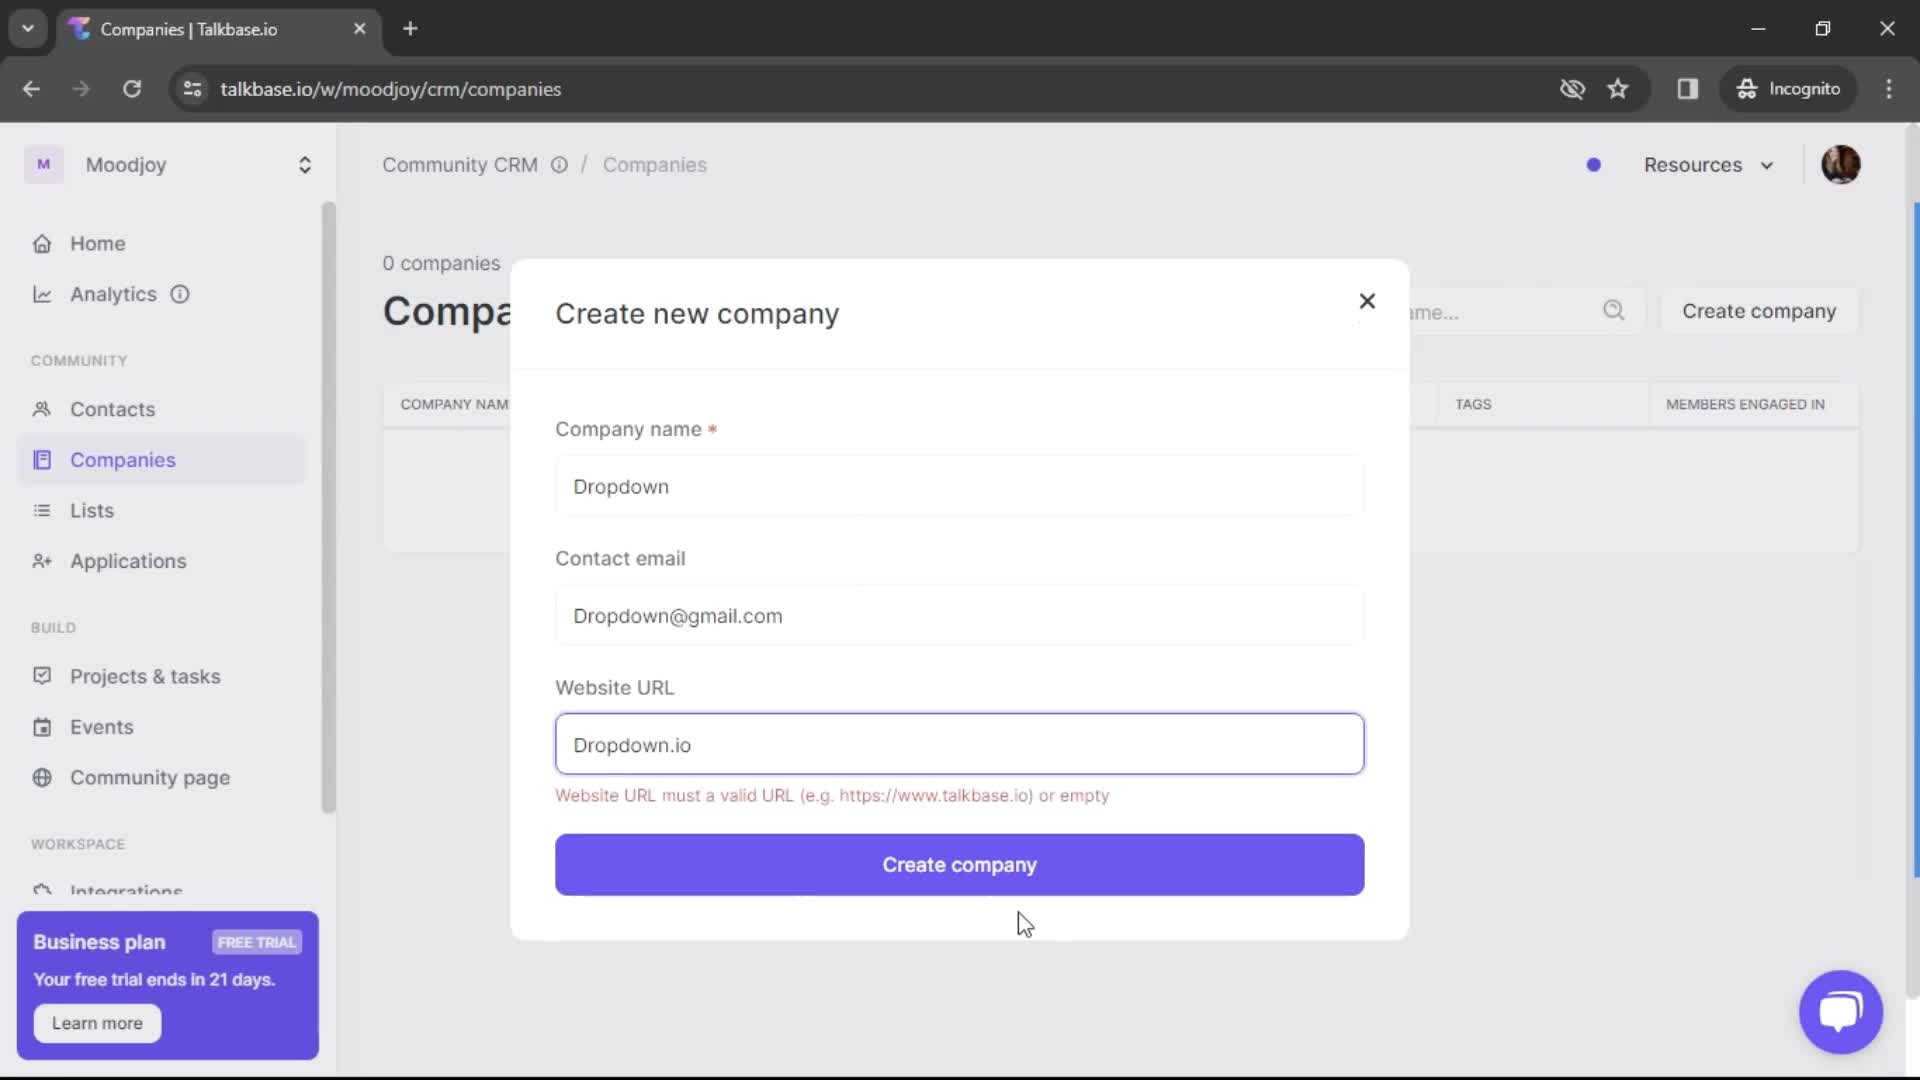Click the Home icon in sidebar

(x=41, y=243)
